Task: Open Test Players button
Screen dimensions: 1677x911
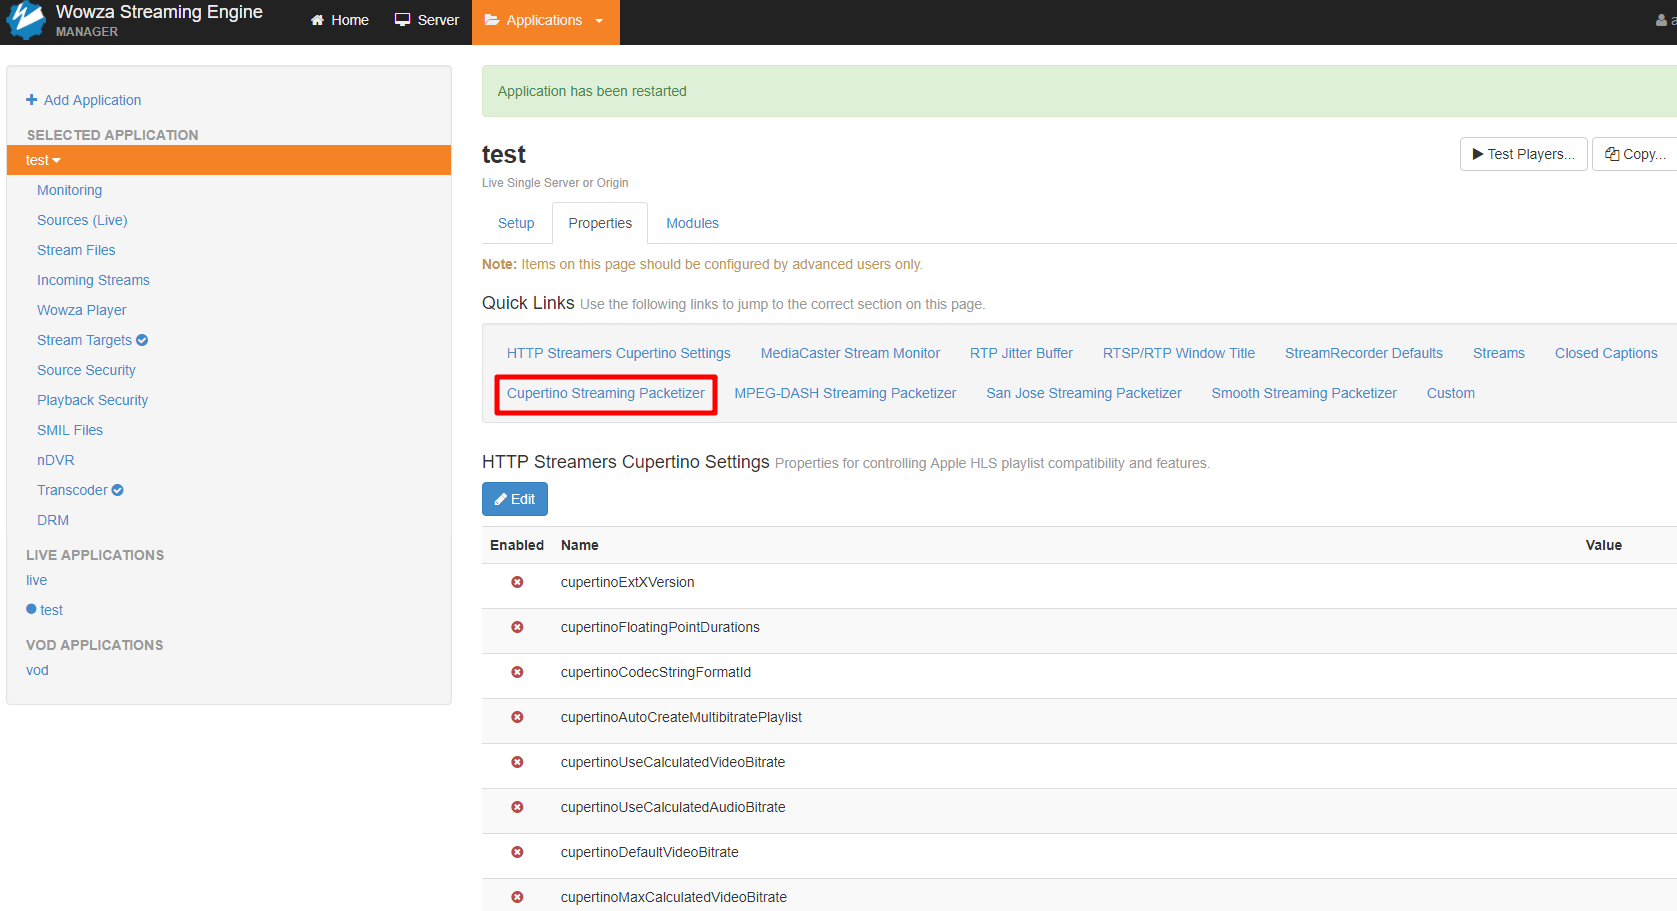Action: click(1523, 154)
